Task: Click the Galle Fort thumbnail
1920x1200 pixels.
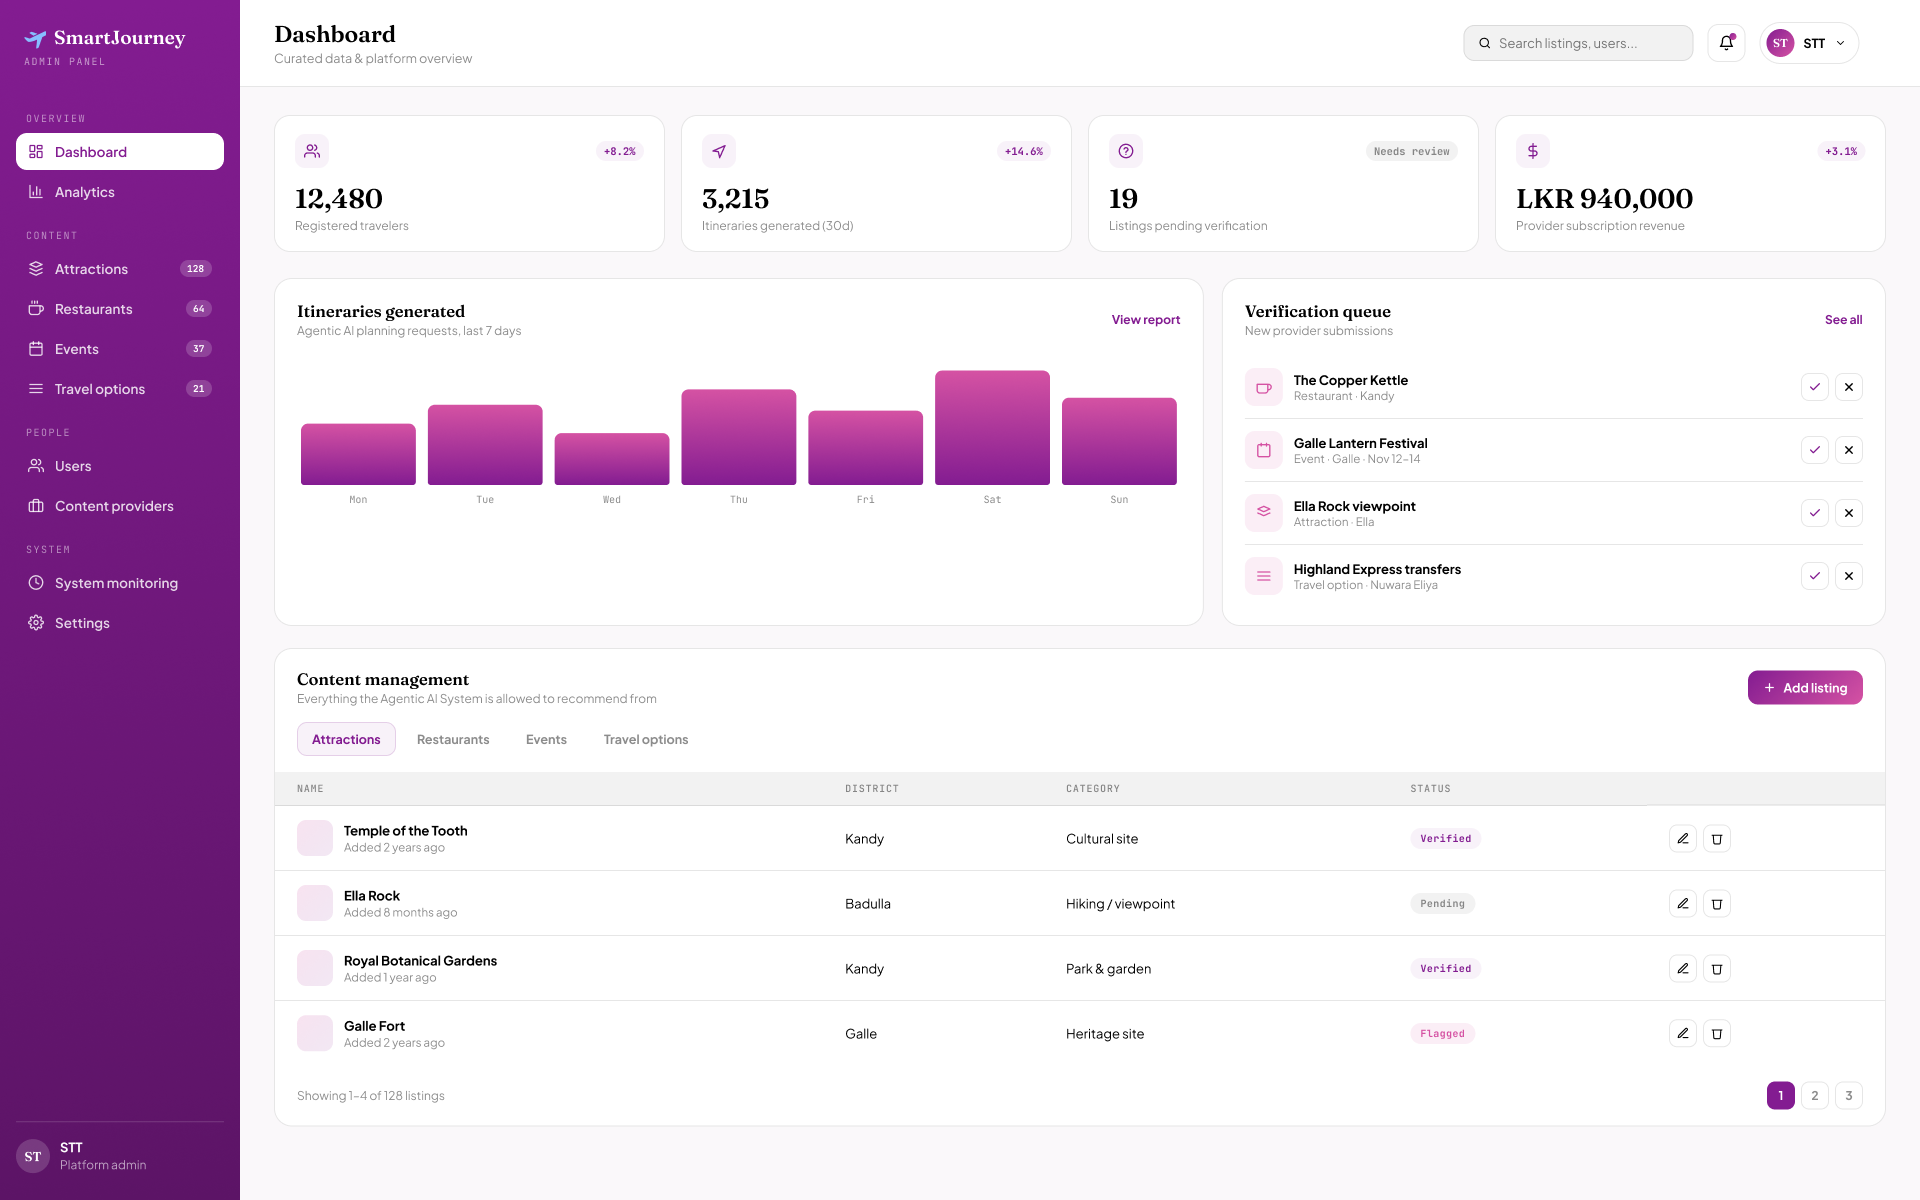Action: [x=315, y=1034]
